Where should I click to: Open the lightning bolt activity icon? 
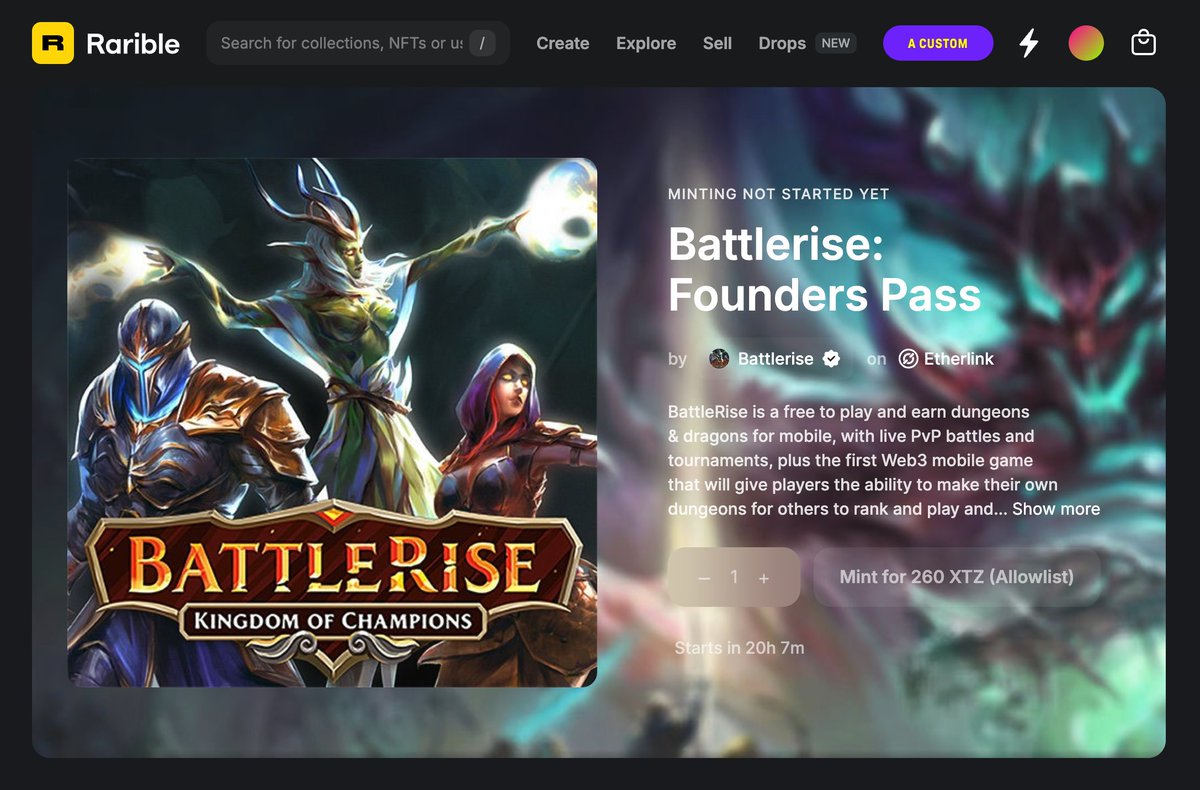click(x=1029, y=43)
